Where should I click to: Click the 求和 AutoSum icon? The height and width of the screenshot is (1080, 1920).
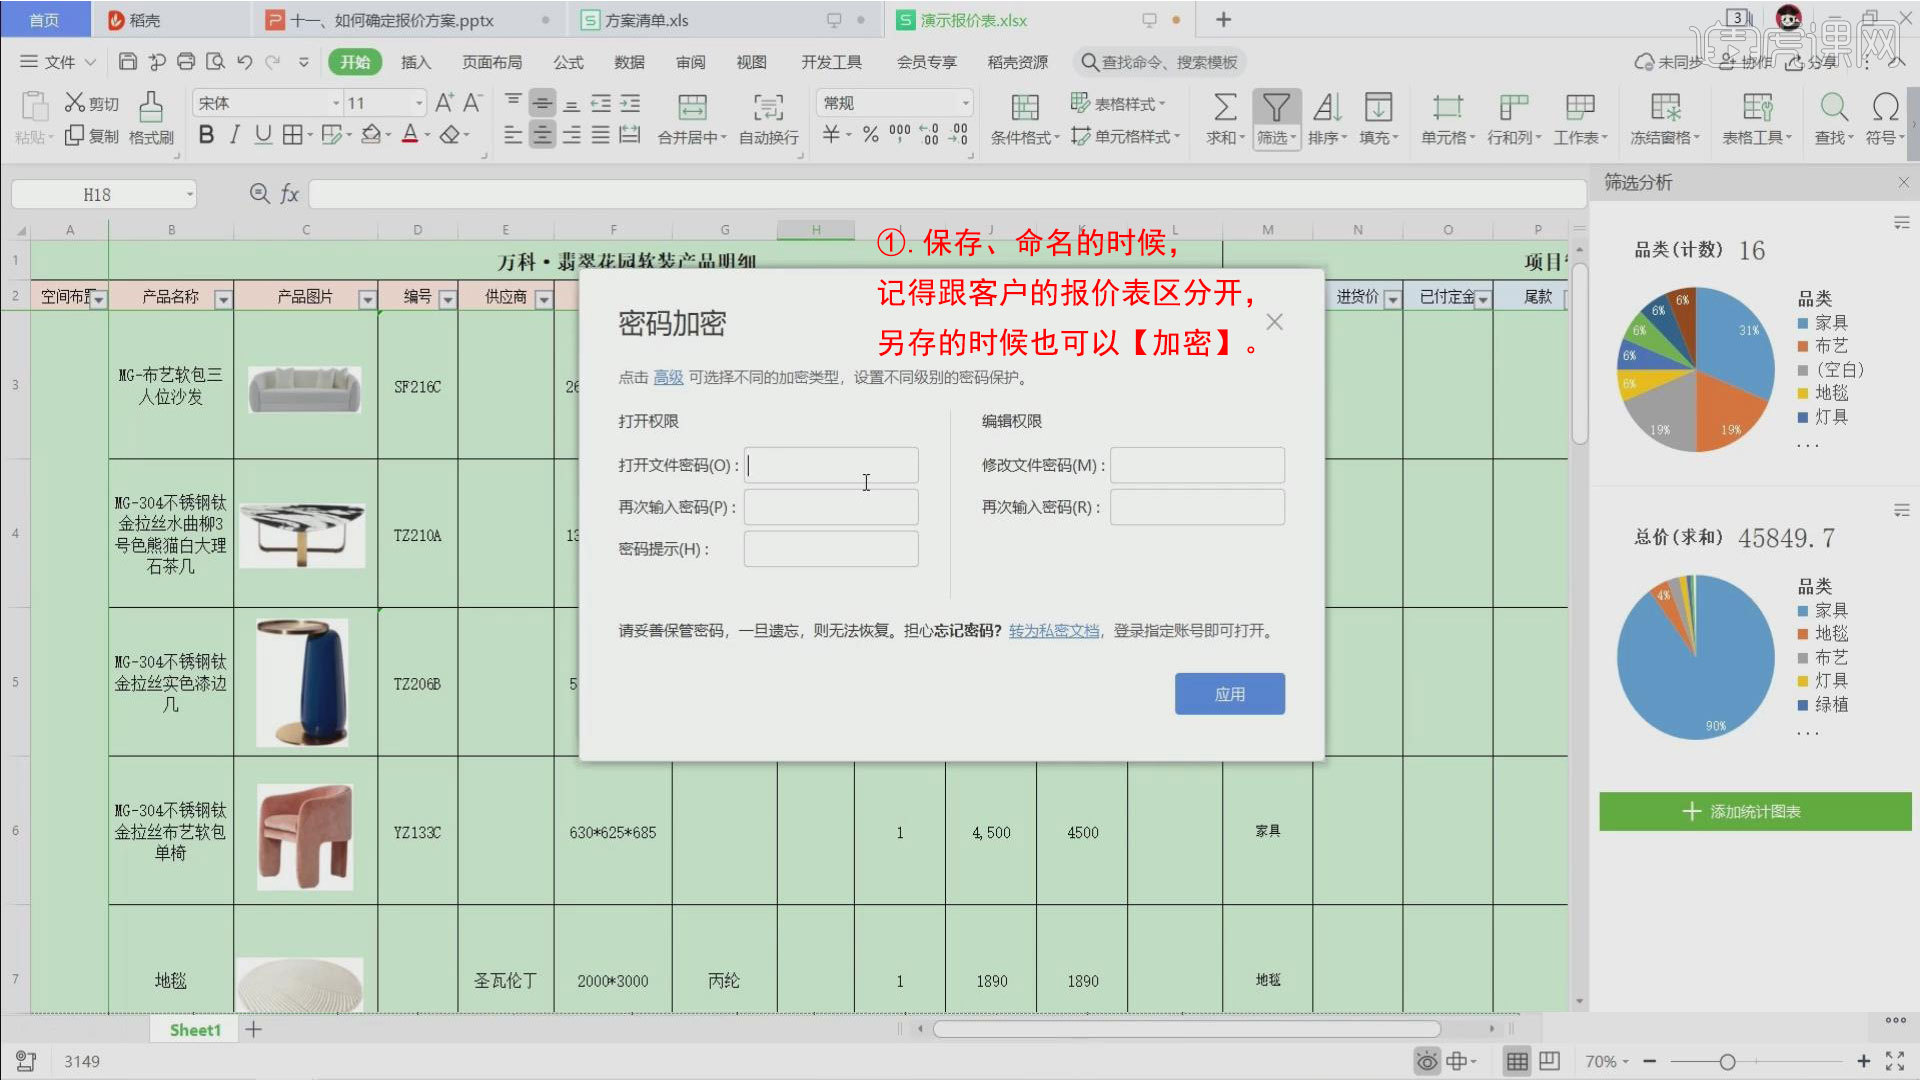(1225, 107)
